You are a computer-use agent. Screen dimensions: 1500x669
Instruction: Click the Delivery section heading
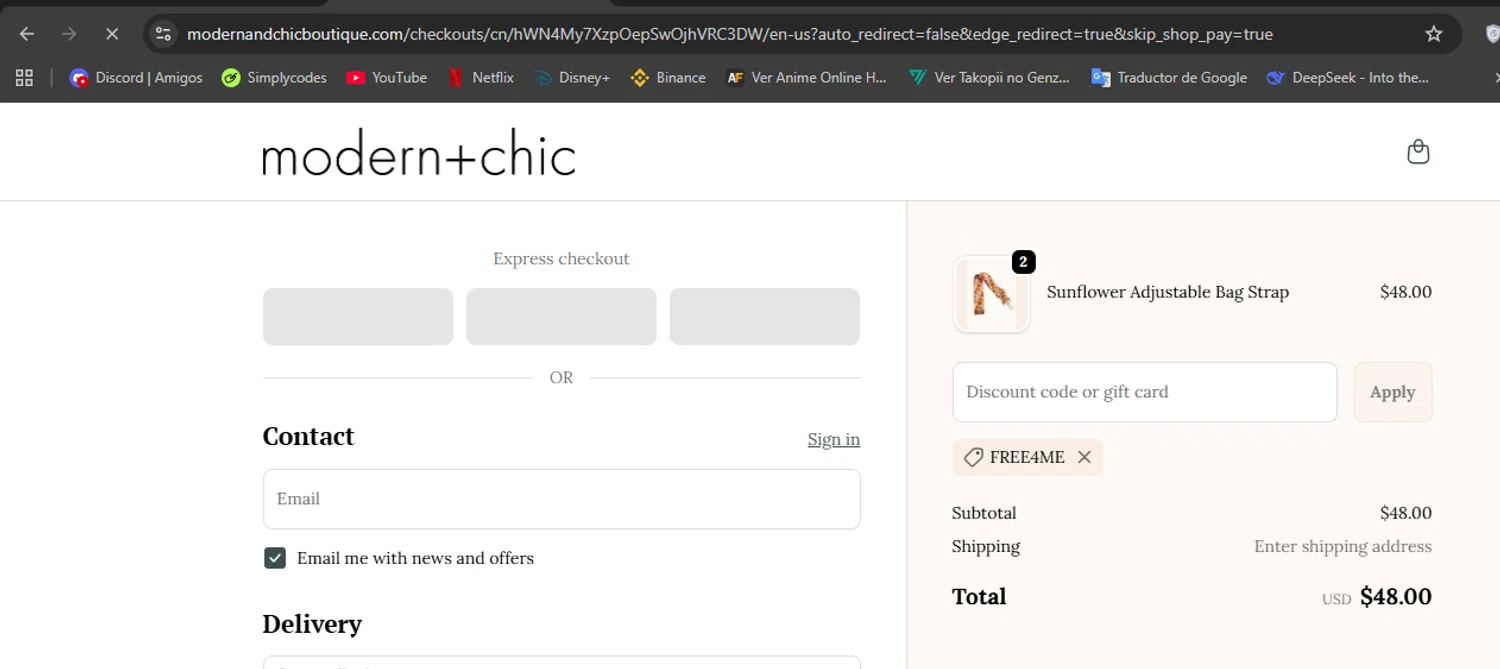click(312, 624)
